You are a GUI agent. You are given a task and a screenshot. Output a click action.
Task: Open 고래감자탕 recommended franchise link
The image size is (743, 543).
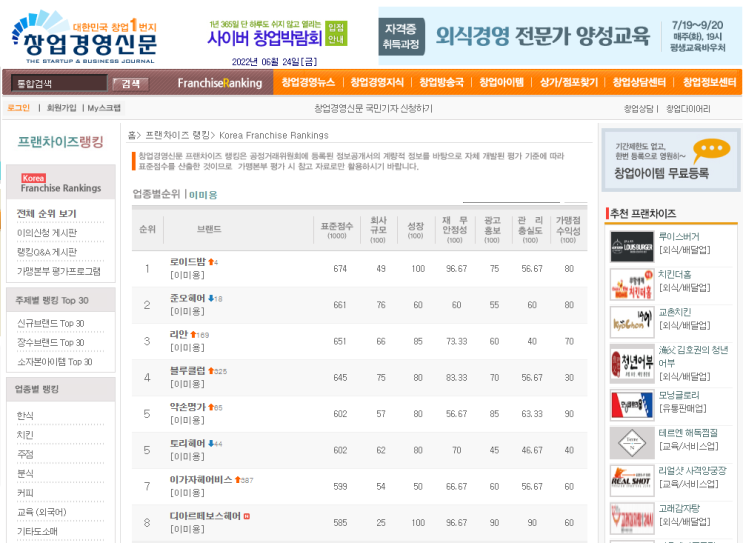tap(679, 508)
